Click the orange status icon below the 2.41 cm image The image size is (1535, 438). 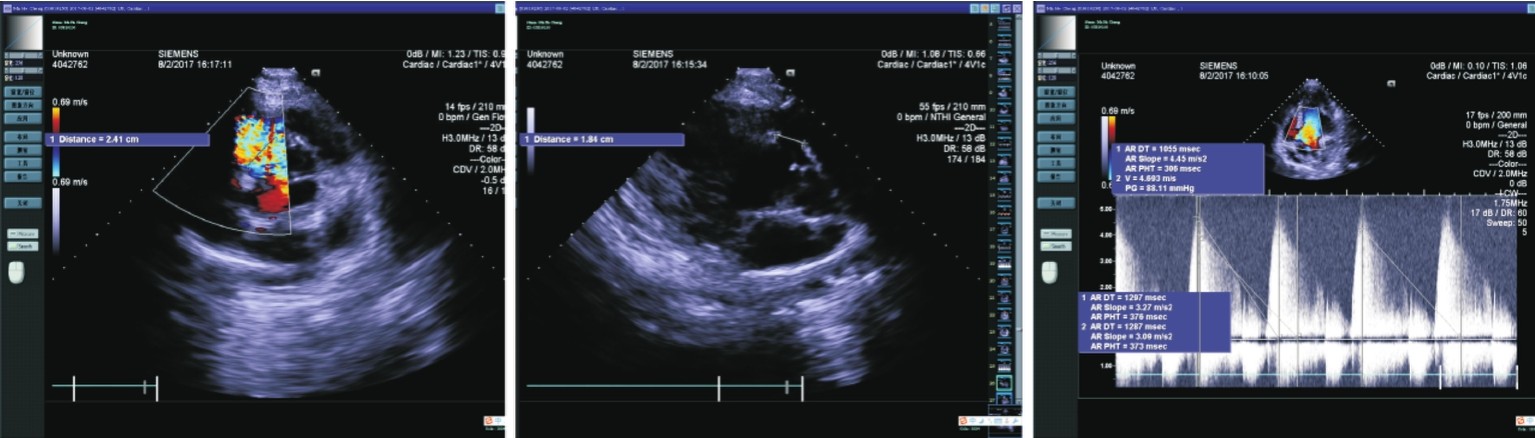coord(489,421)
